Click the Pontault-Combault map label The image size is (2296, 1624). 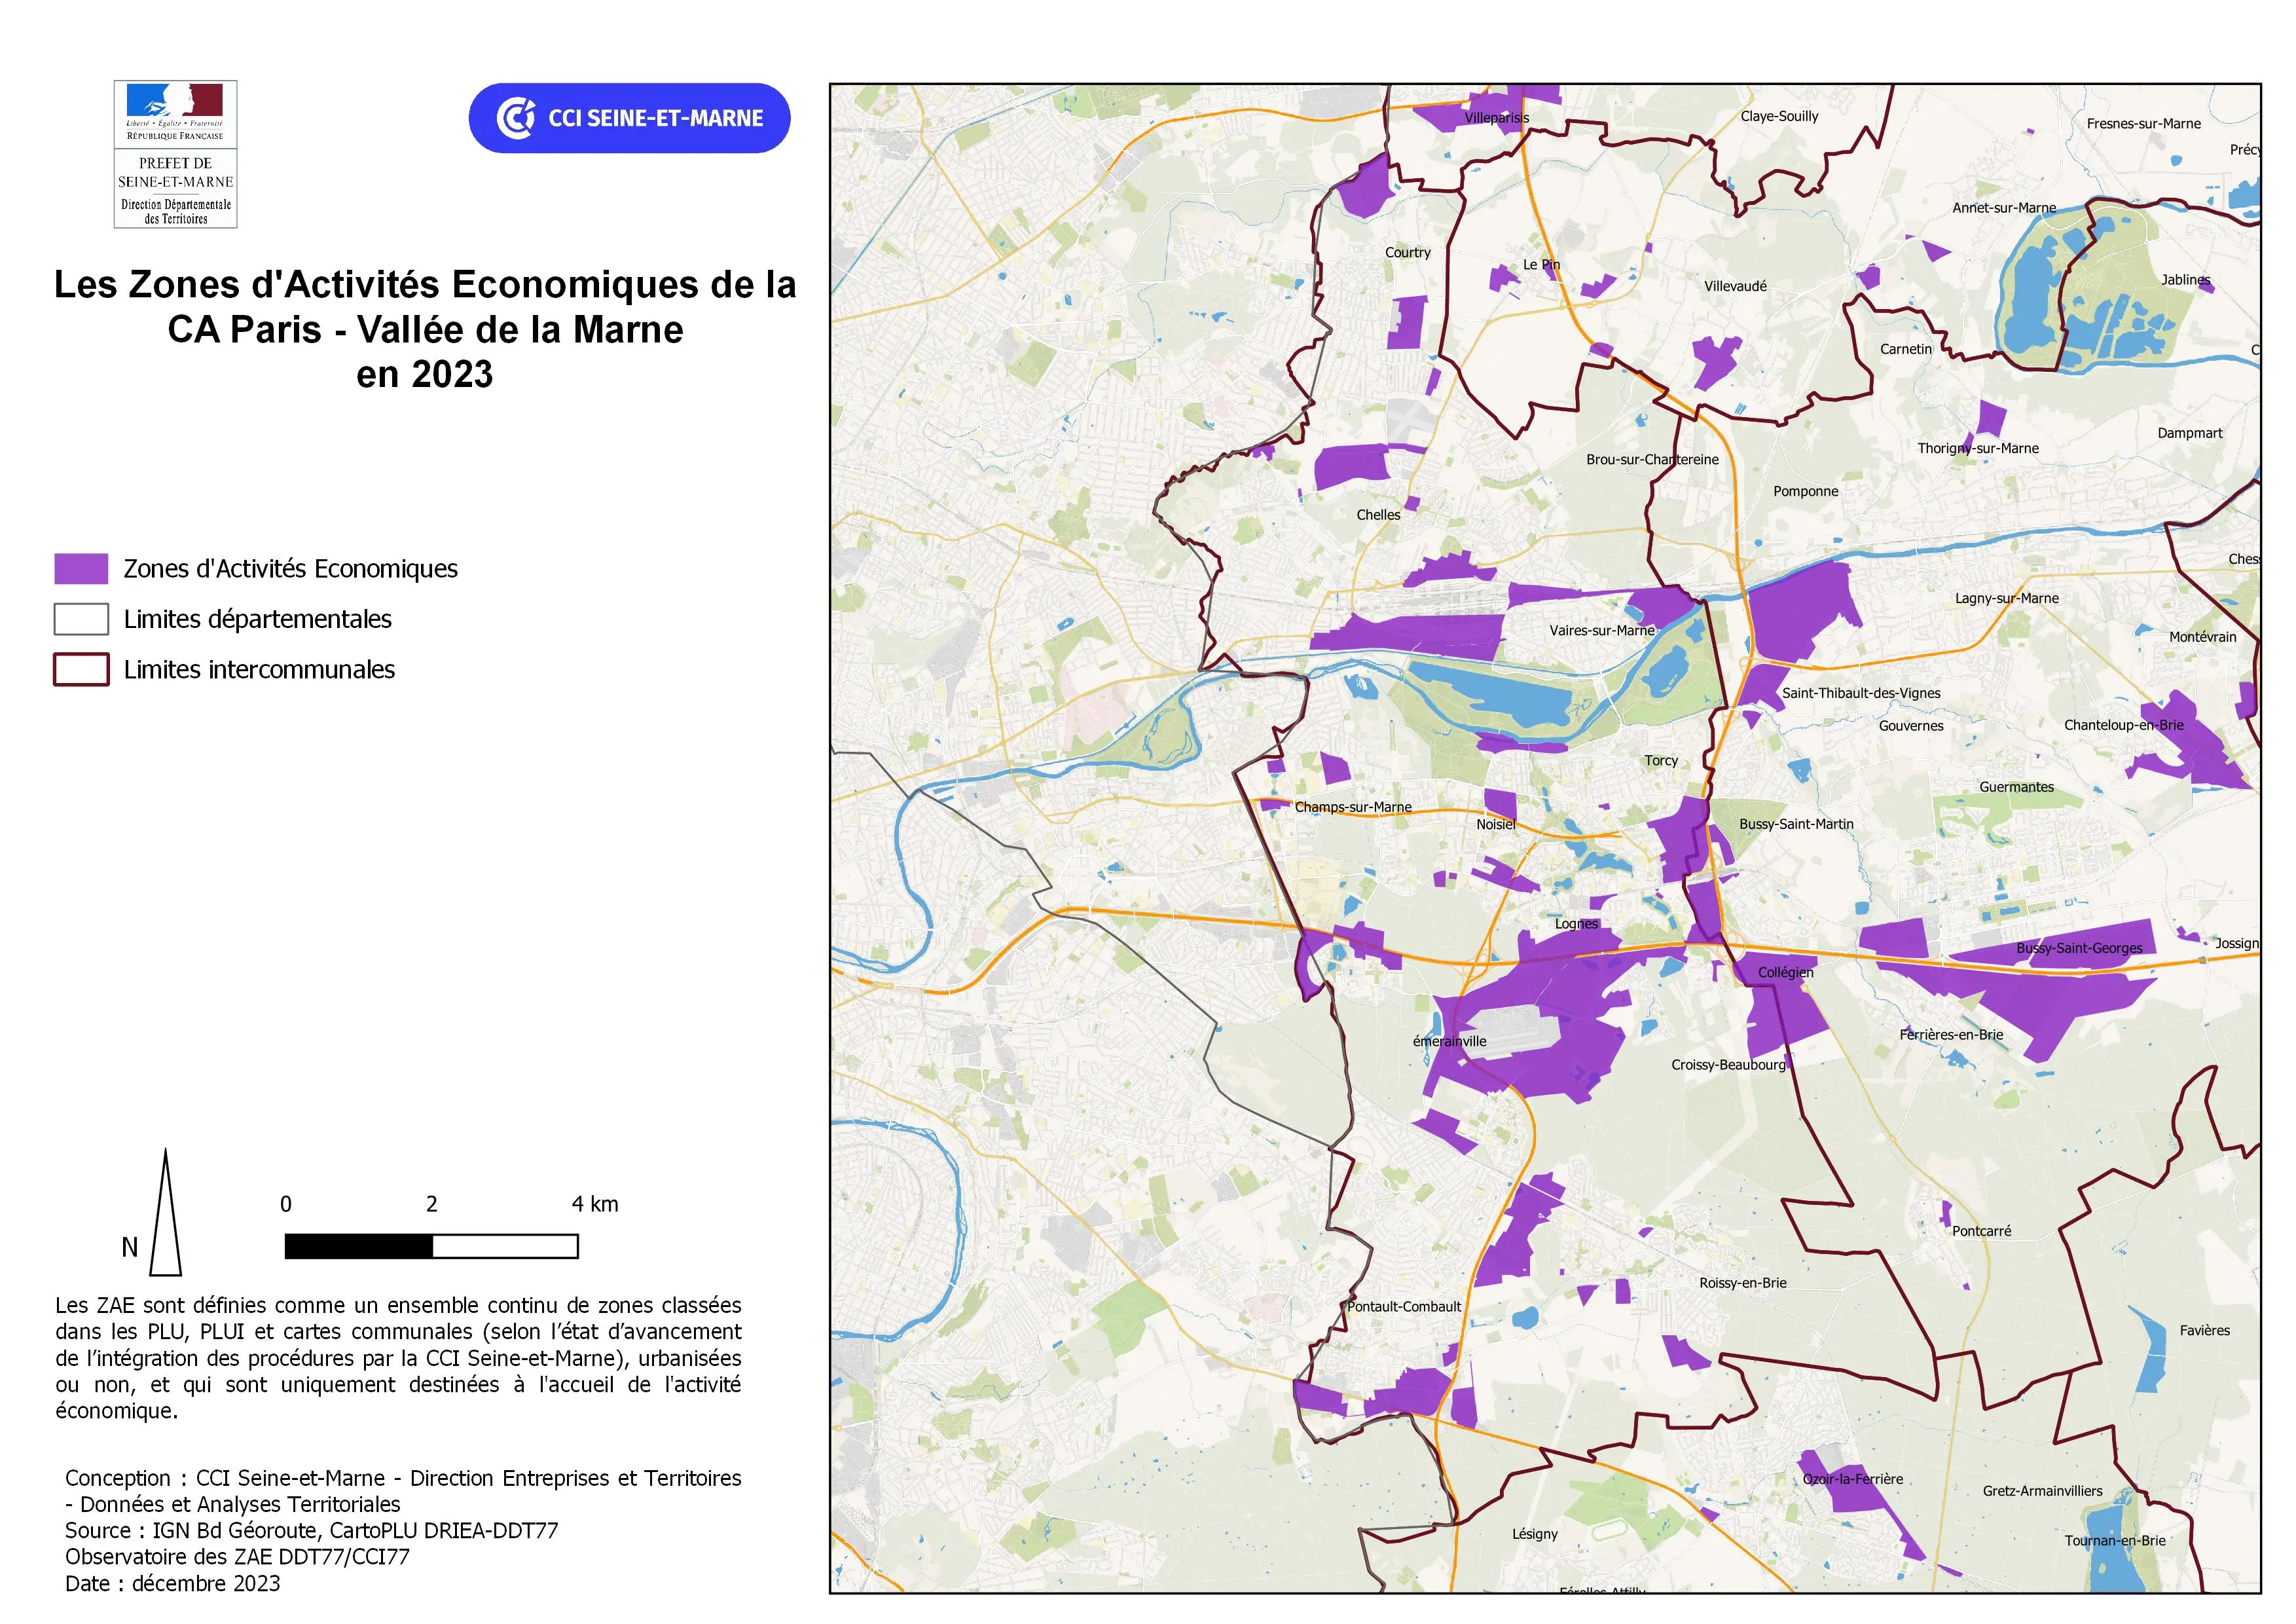click(1404, 1307)
